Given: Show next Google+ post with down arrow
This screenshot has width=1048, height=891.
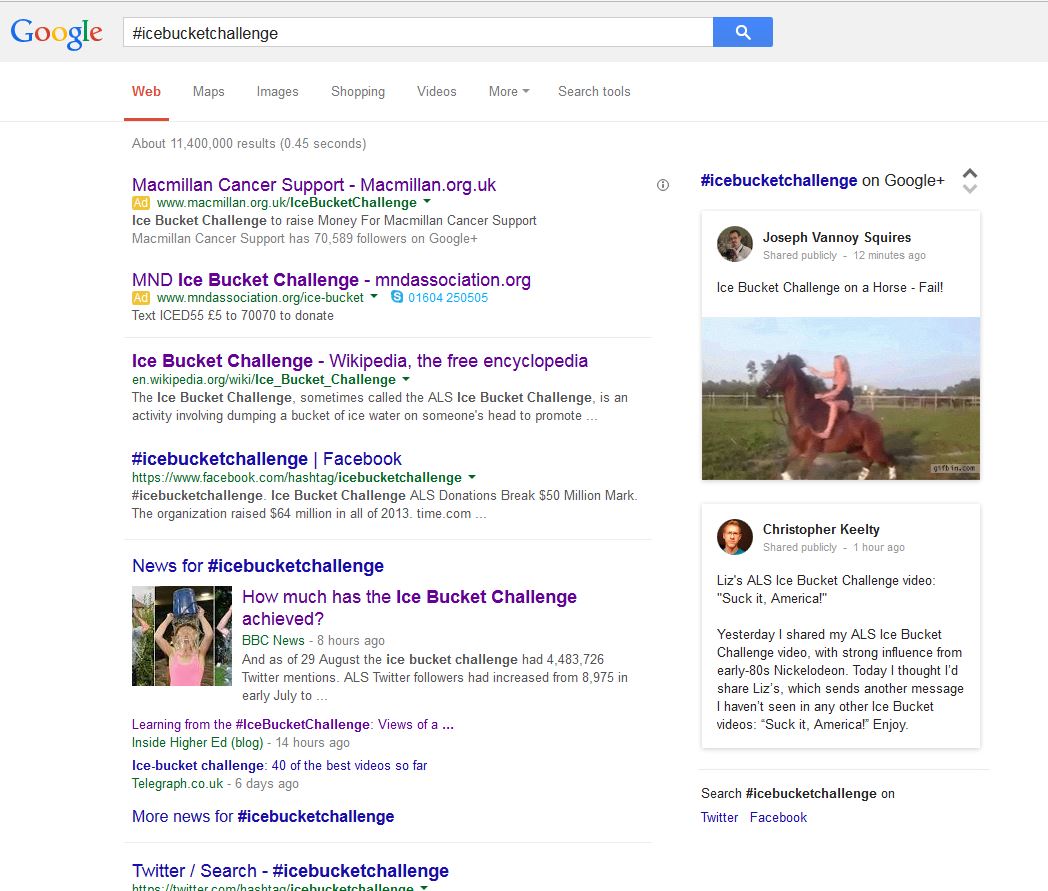Looking at the screenshot, I should coord(970,188).
